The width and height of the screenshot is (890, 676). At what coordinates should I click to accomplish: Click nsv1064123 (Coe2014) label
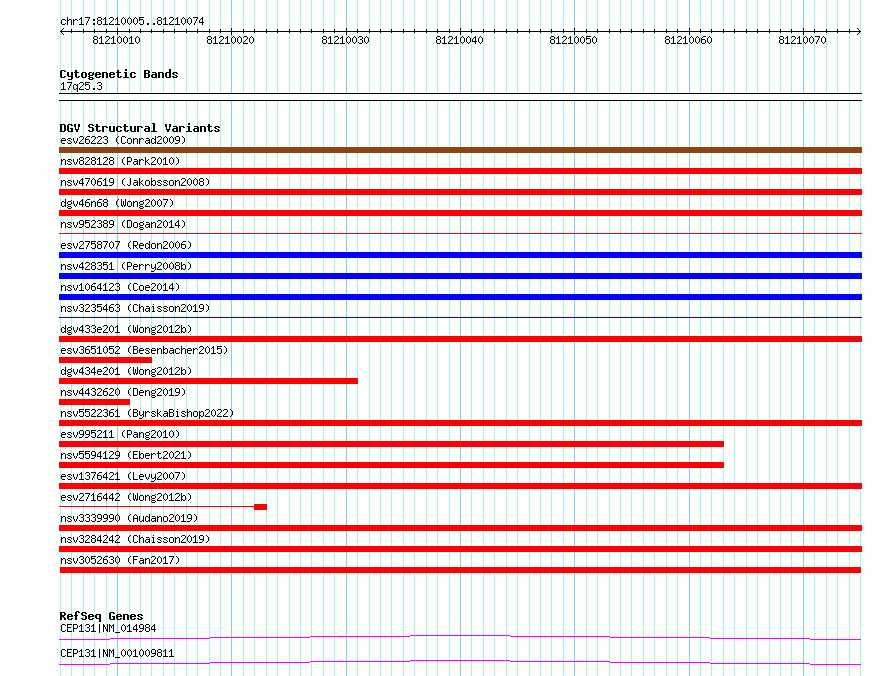[x=120, y=287]
